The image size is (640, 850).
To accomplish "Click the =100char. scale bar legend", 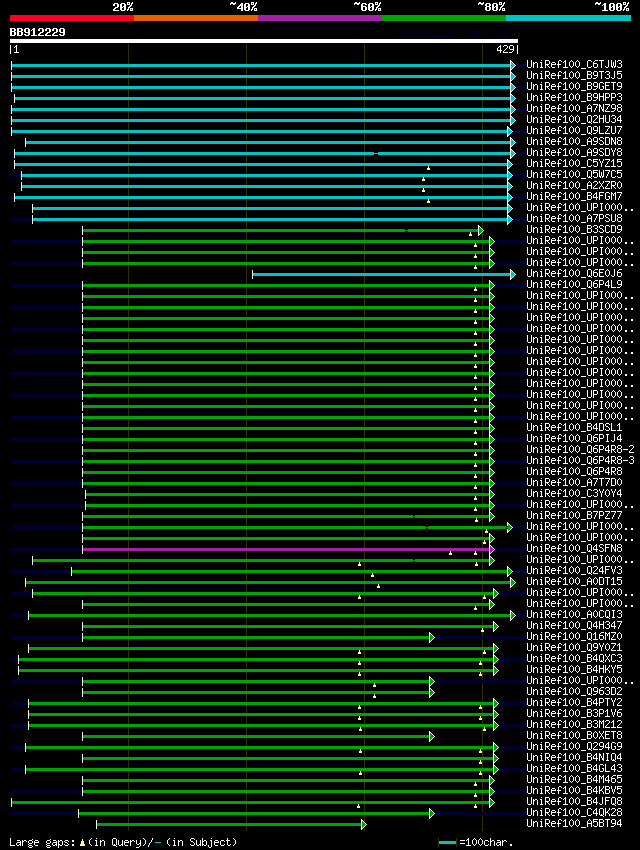I will (476, 842).
